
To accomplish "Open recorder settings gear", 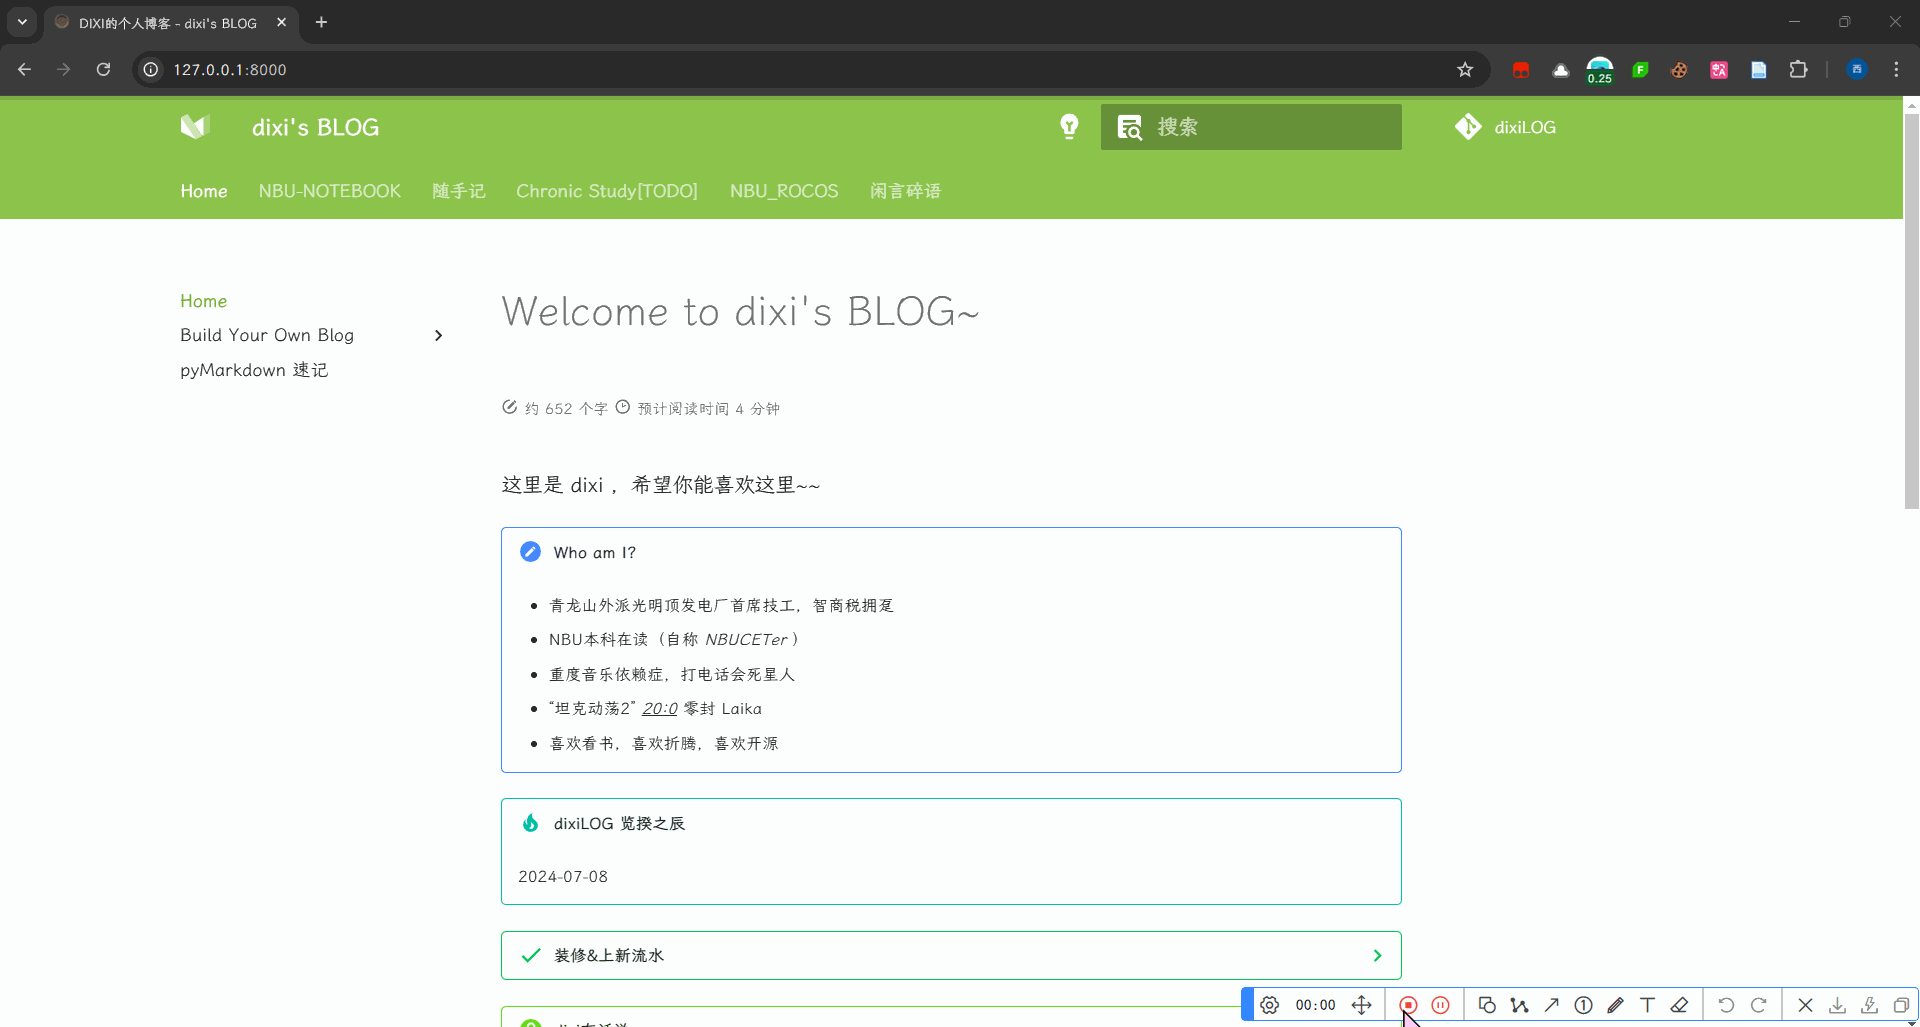I will [1269, 1005].
